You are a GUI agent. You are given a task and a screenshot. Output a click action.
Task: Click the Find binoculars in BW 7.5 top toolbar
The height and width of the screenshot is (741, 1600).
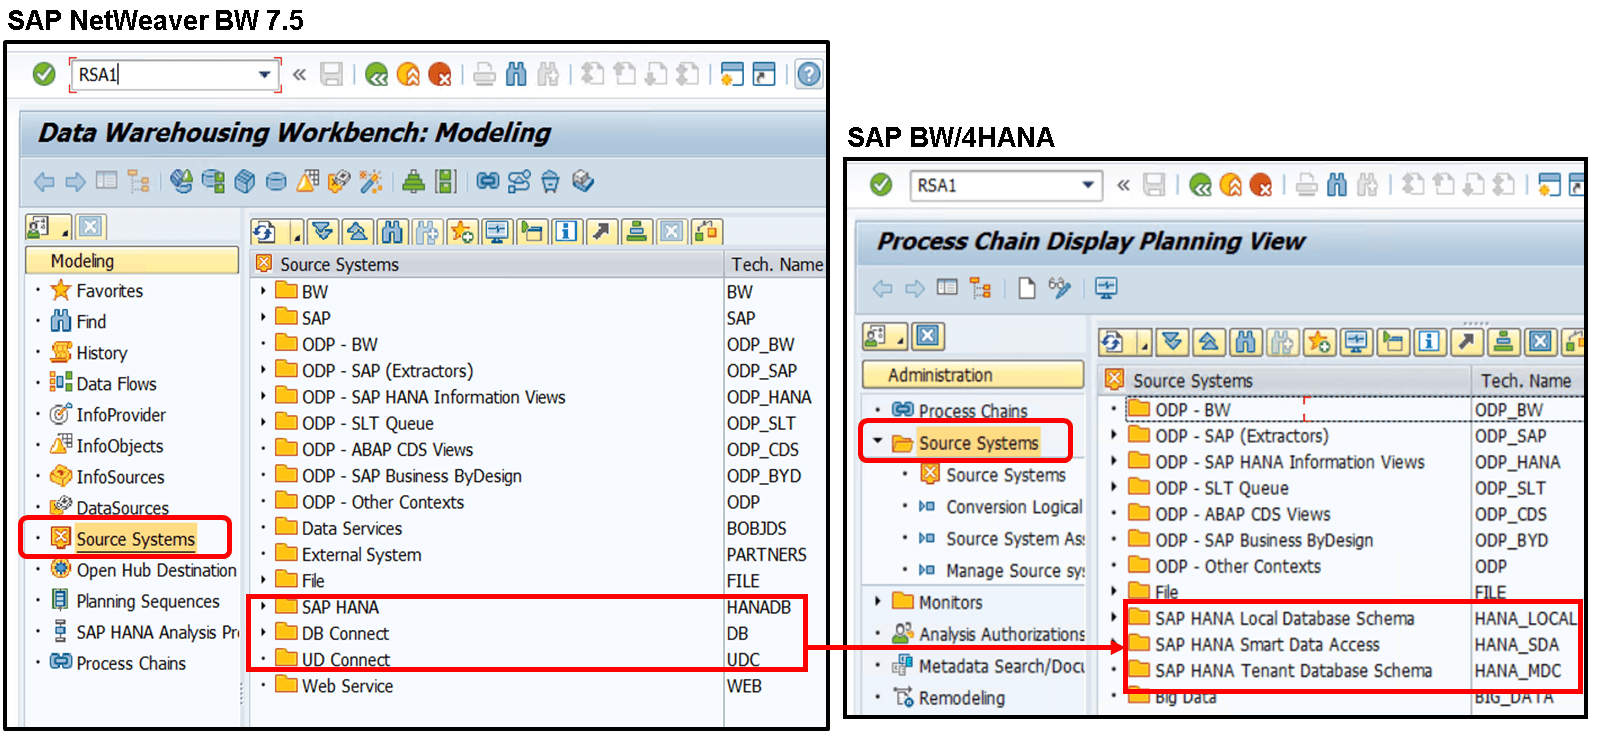(516, 74)
